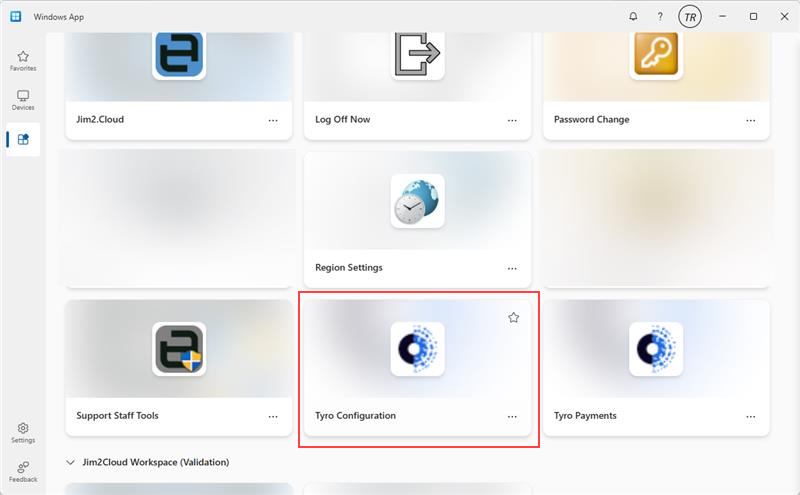The image size is (800, 495).
Task: Favorite the Tyro Configuration card via star
Action: tap(513, 318)
